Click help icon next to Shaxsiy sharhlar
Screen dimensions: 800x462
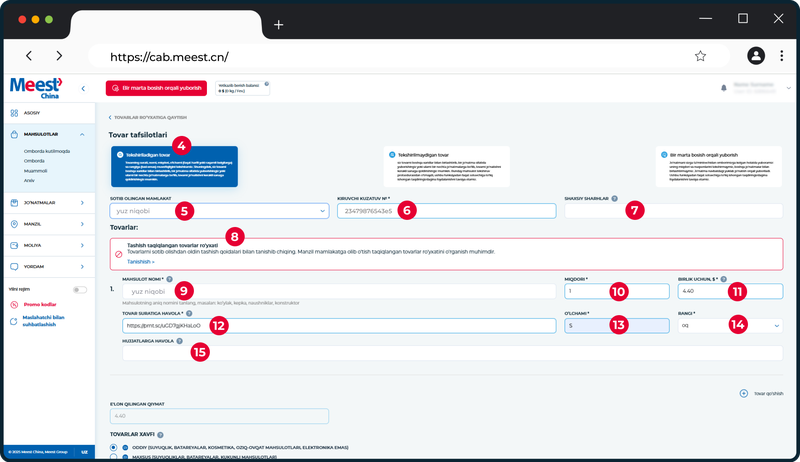point(614,198)
